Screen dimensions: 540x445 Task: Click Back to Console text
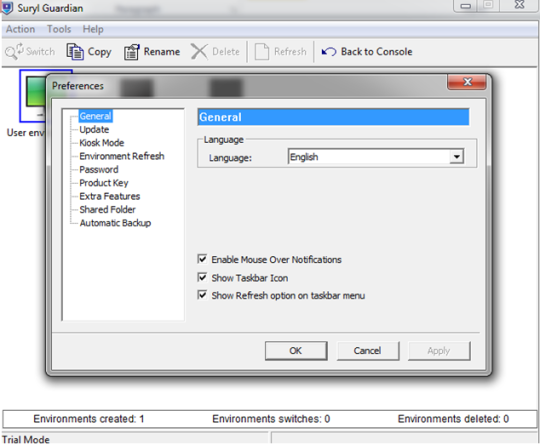[x=377, y=52]
